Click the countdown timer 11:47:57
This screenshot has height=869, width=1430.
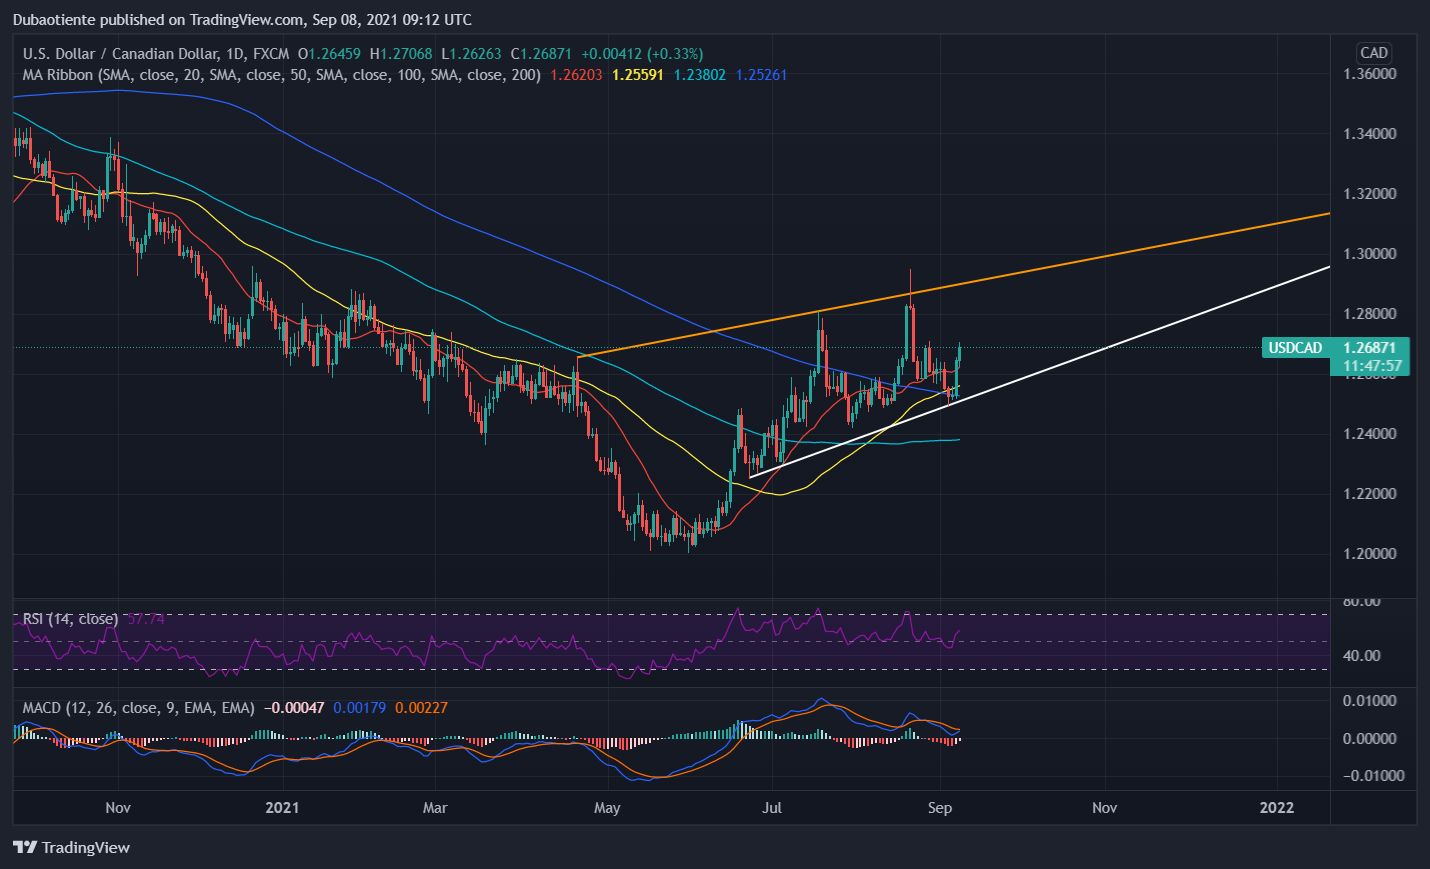click(1370, 366)
